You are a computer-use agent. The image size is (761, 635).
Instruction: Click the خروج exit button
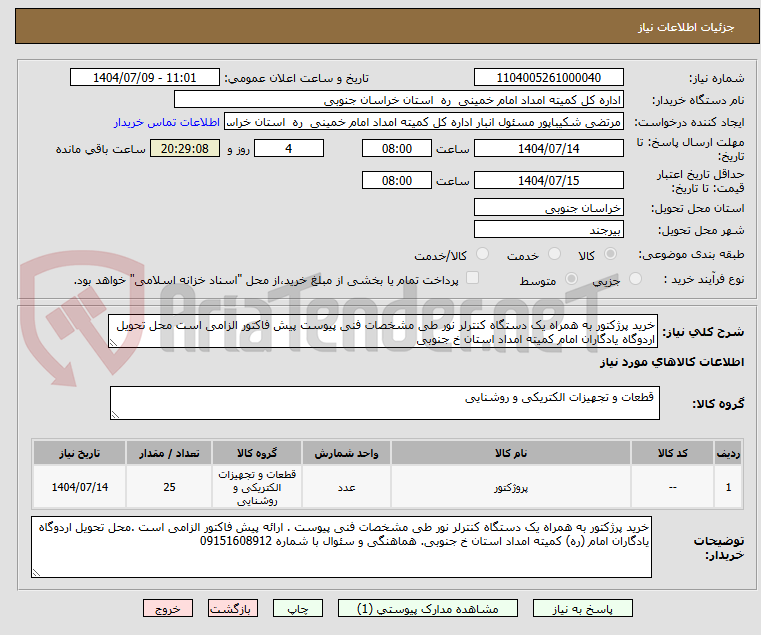tap(168, 608)
